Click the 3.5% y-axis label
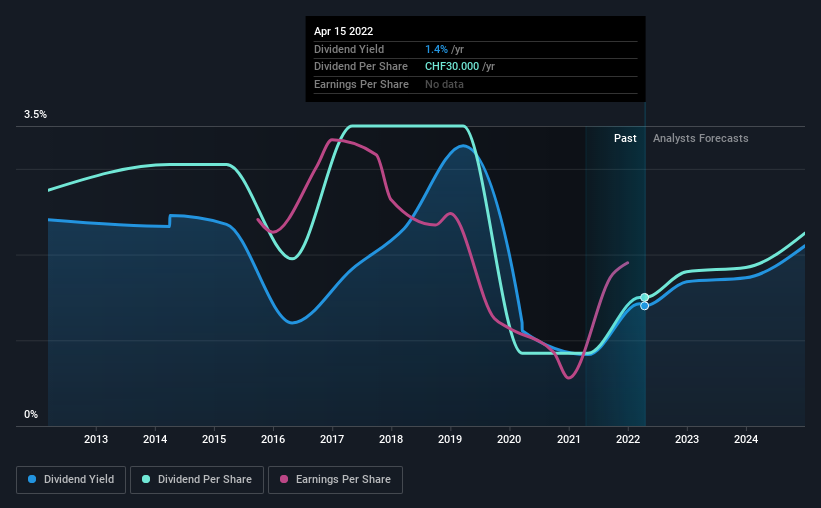 [35, 115]
